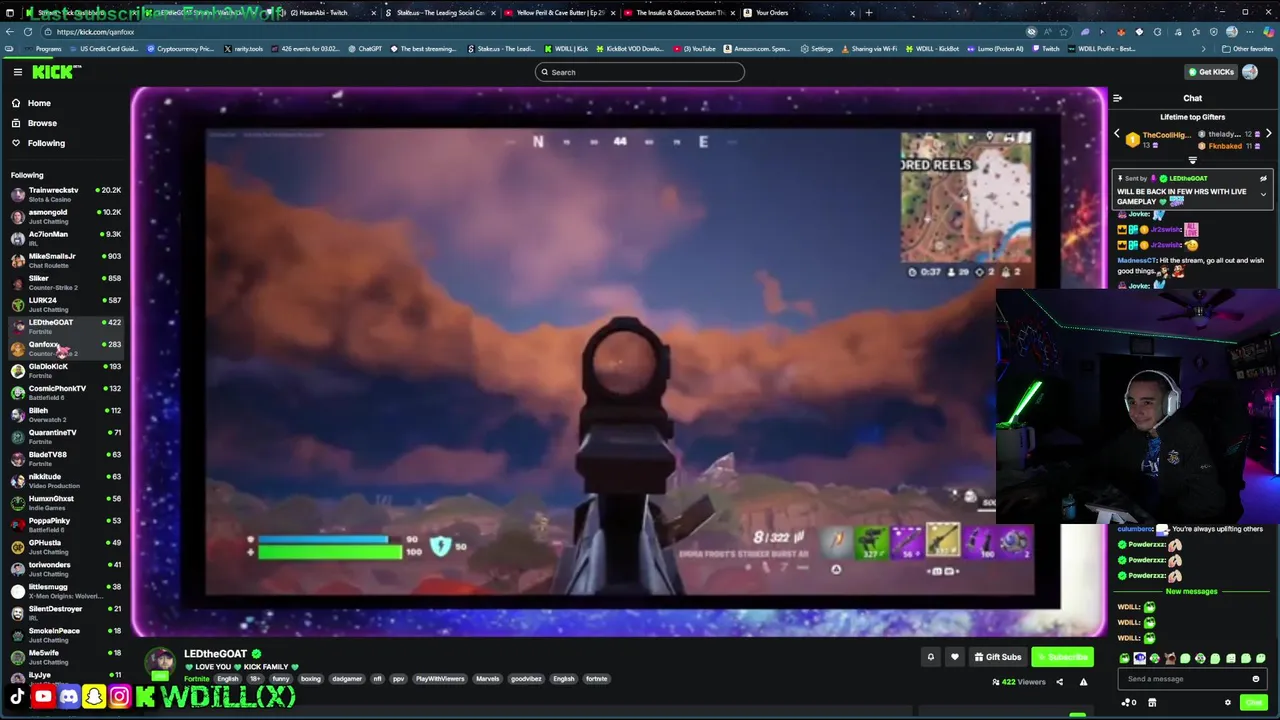1280x720 pixels.
Task: Share the stream via share icon
Action: 1059,682
